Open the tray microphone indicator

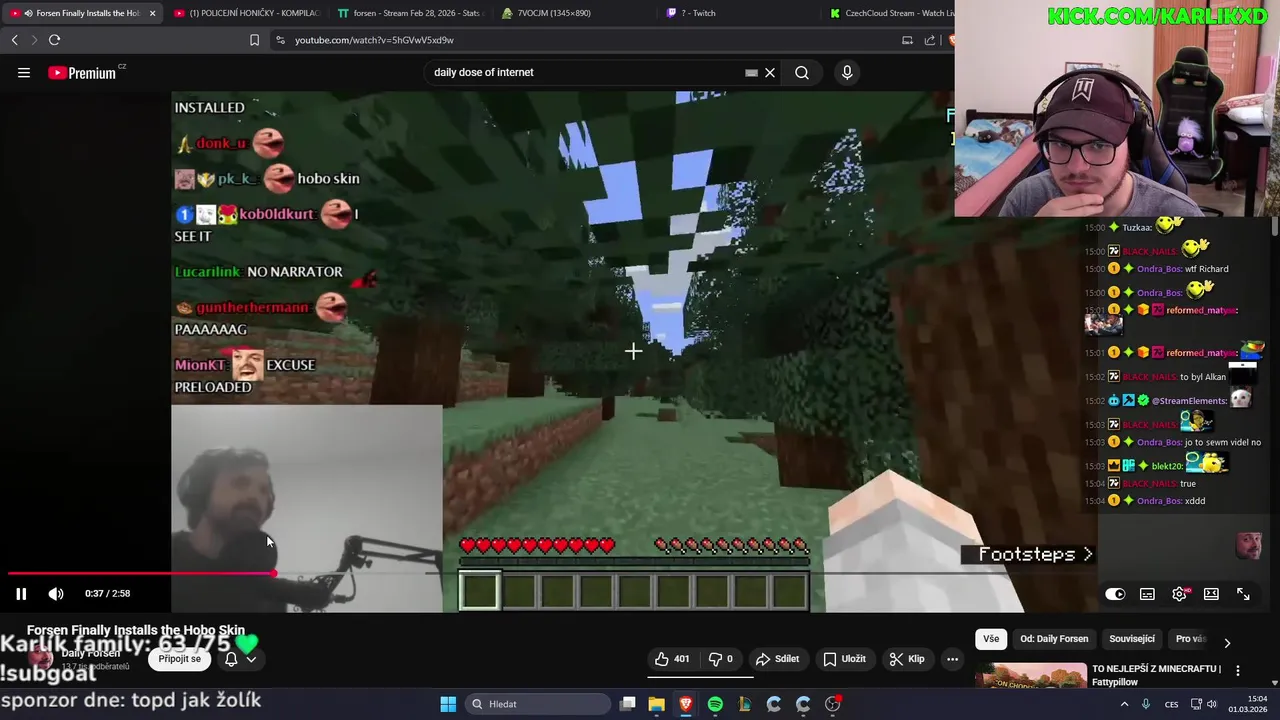1146,704
